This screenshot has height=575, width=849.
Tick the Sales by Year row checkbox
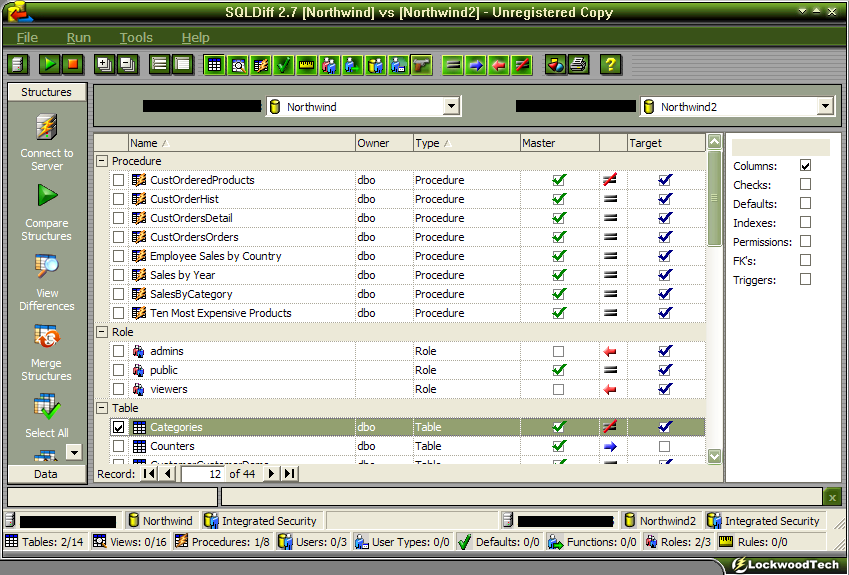pos(119,275)
